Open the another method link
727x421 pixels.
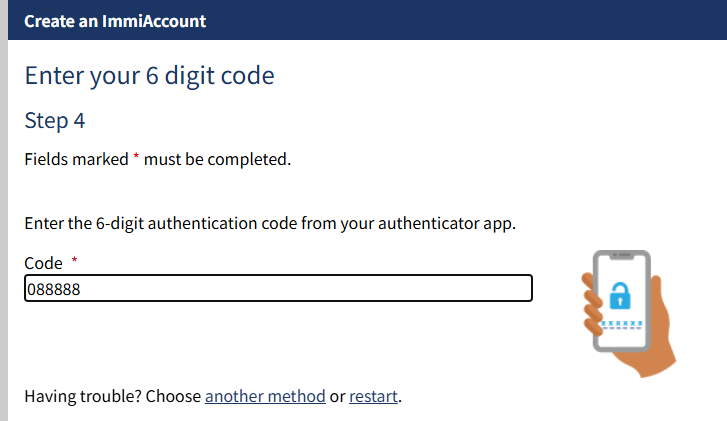click(265, 396)
